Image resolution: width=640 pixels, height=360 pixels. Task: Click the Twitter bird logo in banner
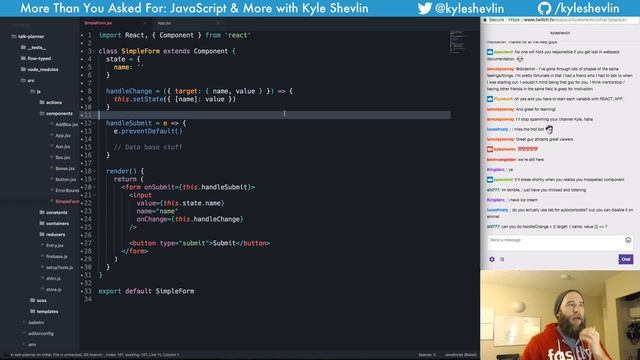point(425,8)
